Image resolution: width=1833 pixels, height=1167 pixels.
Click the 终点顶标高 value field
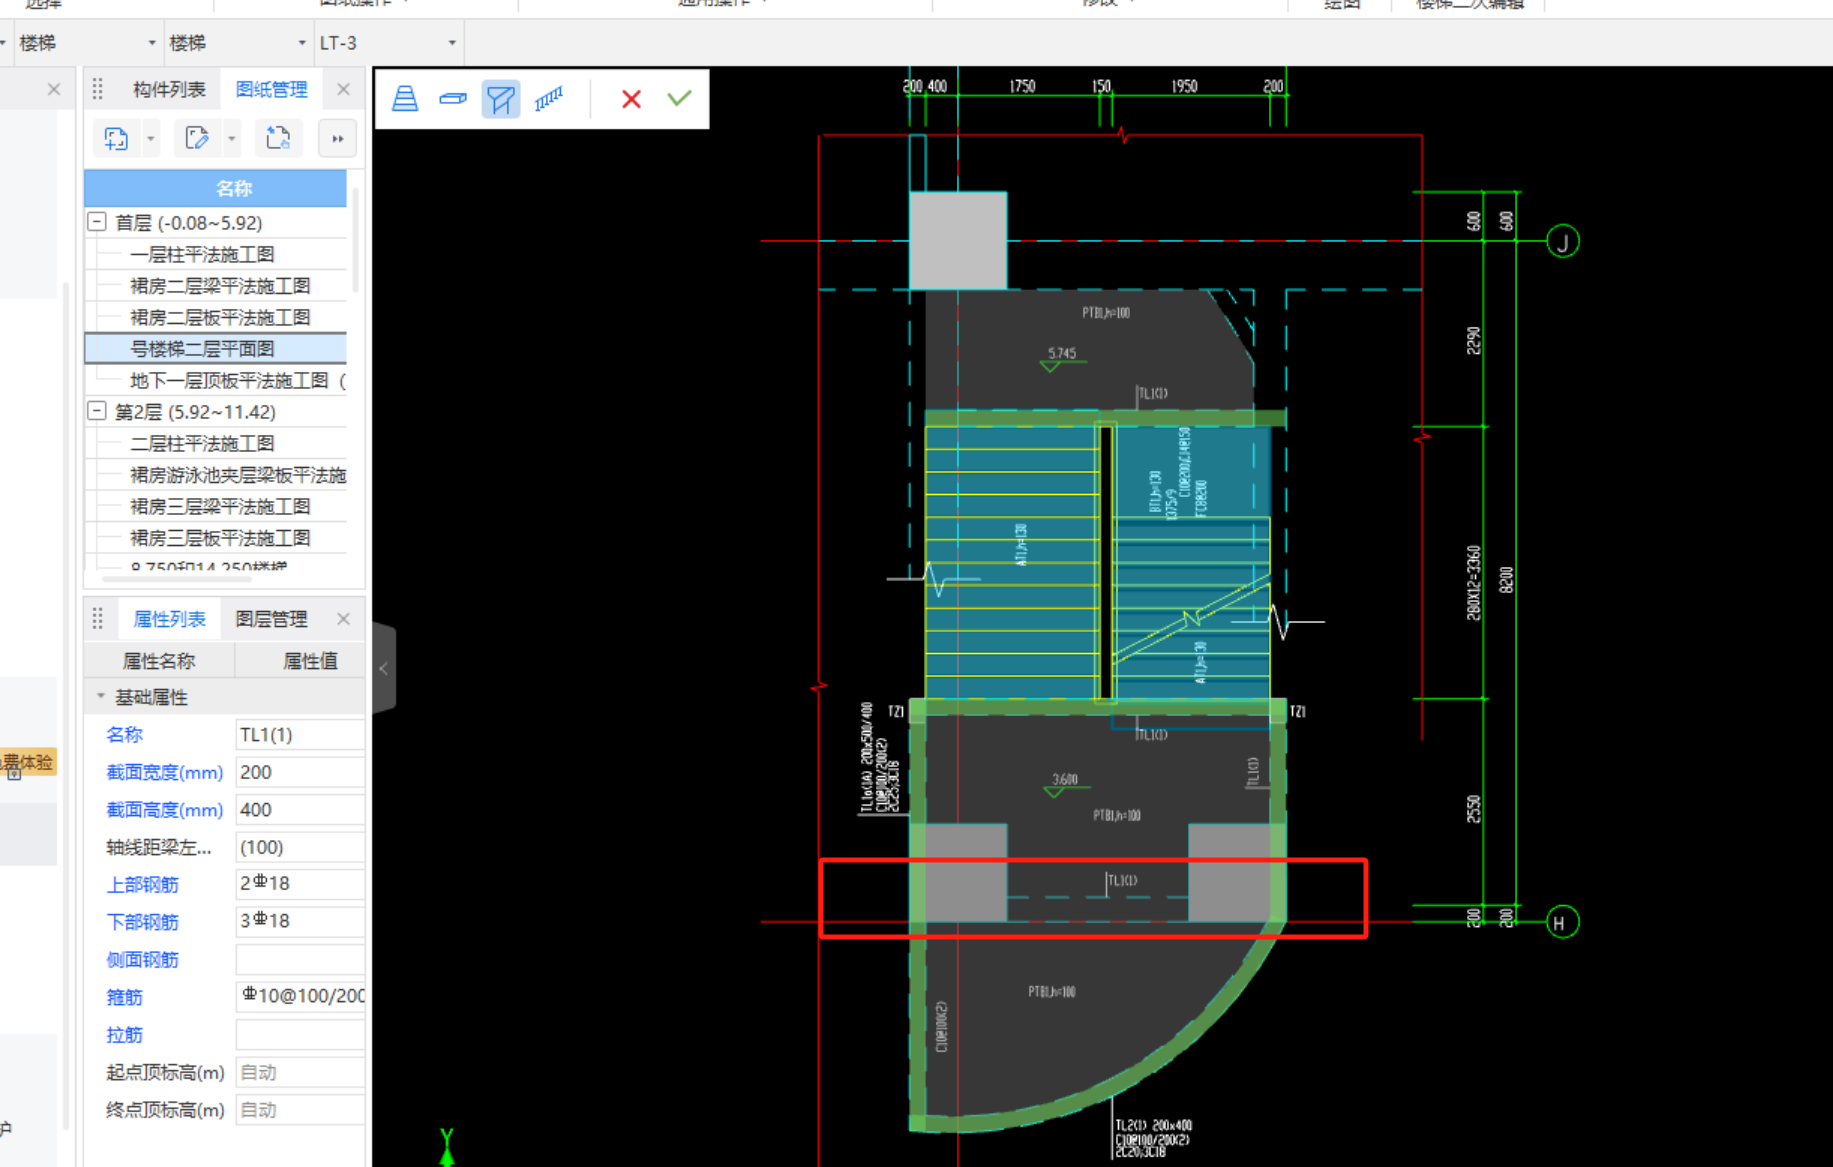(x=300, y=1109)
